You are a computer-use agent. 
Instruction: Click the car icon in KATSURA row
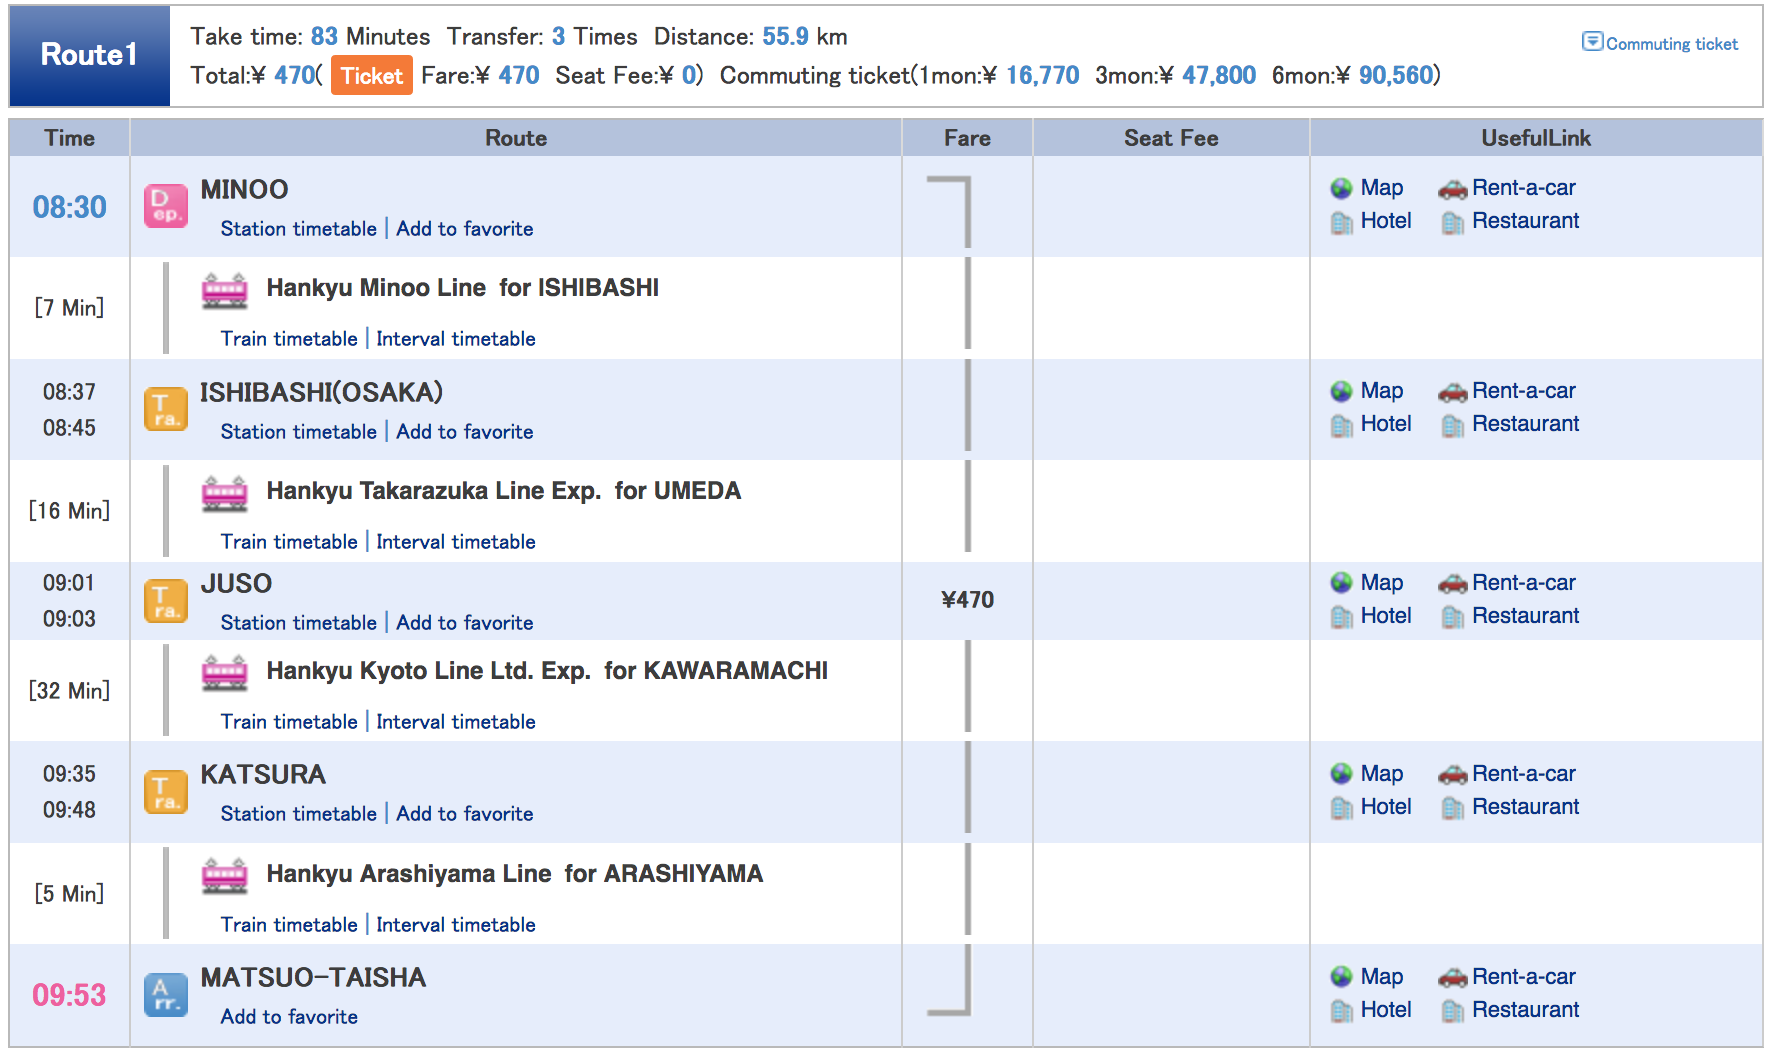point(1453,774)
